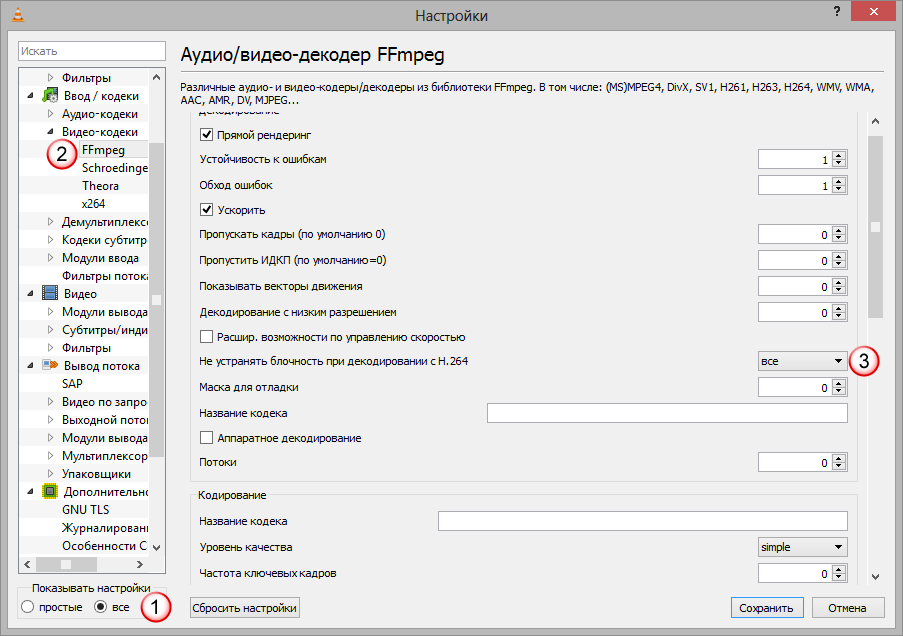The height and width of the screenshot is (636, 903).
Task: Click tree vertical scroll-down arrow
Action: pyautogui.click(x=157, y=547)
